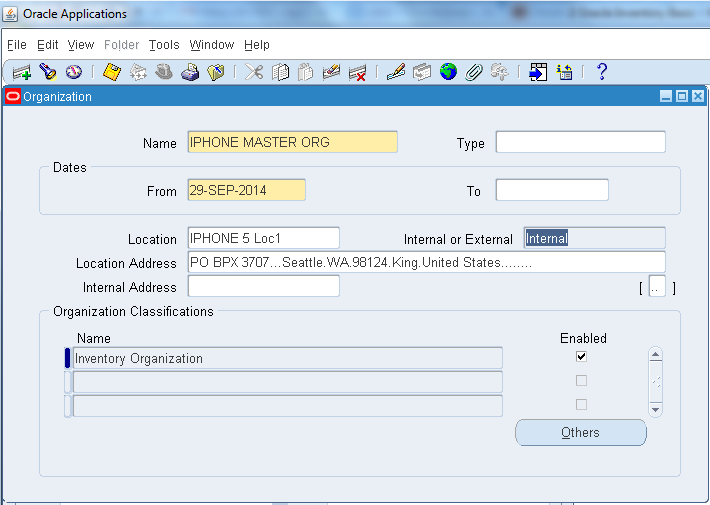
Task: Click the Folder Tools toolbar icon
Action: (499, 72)
